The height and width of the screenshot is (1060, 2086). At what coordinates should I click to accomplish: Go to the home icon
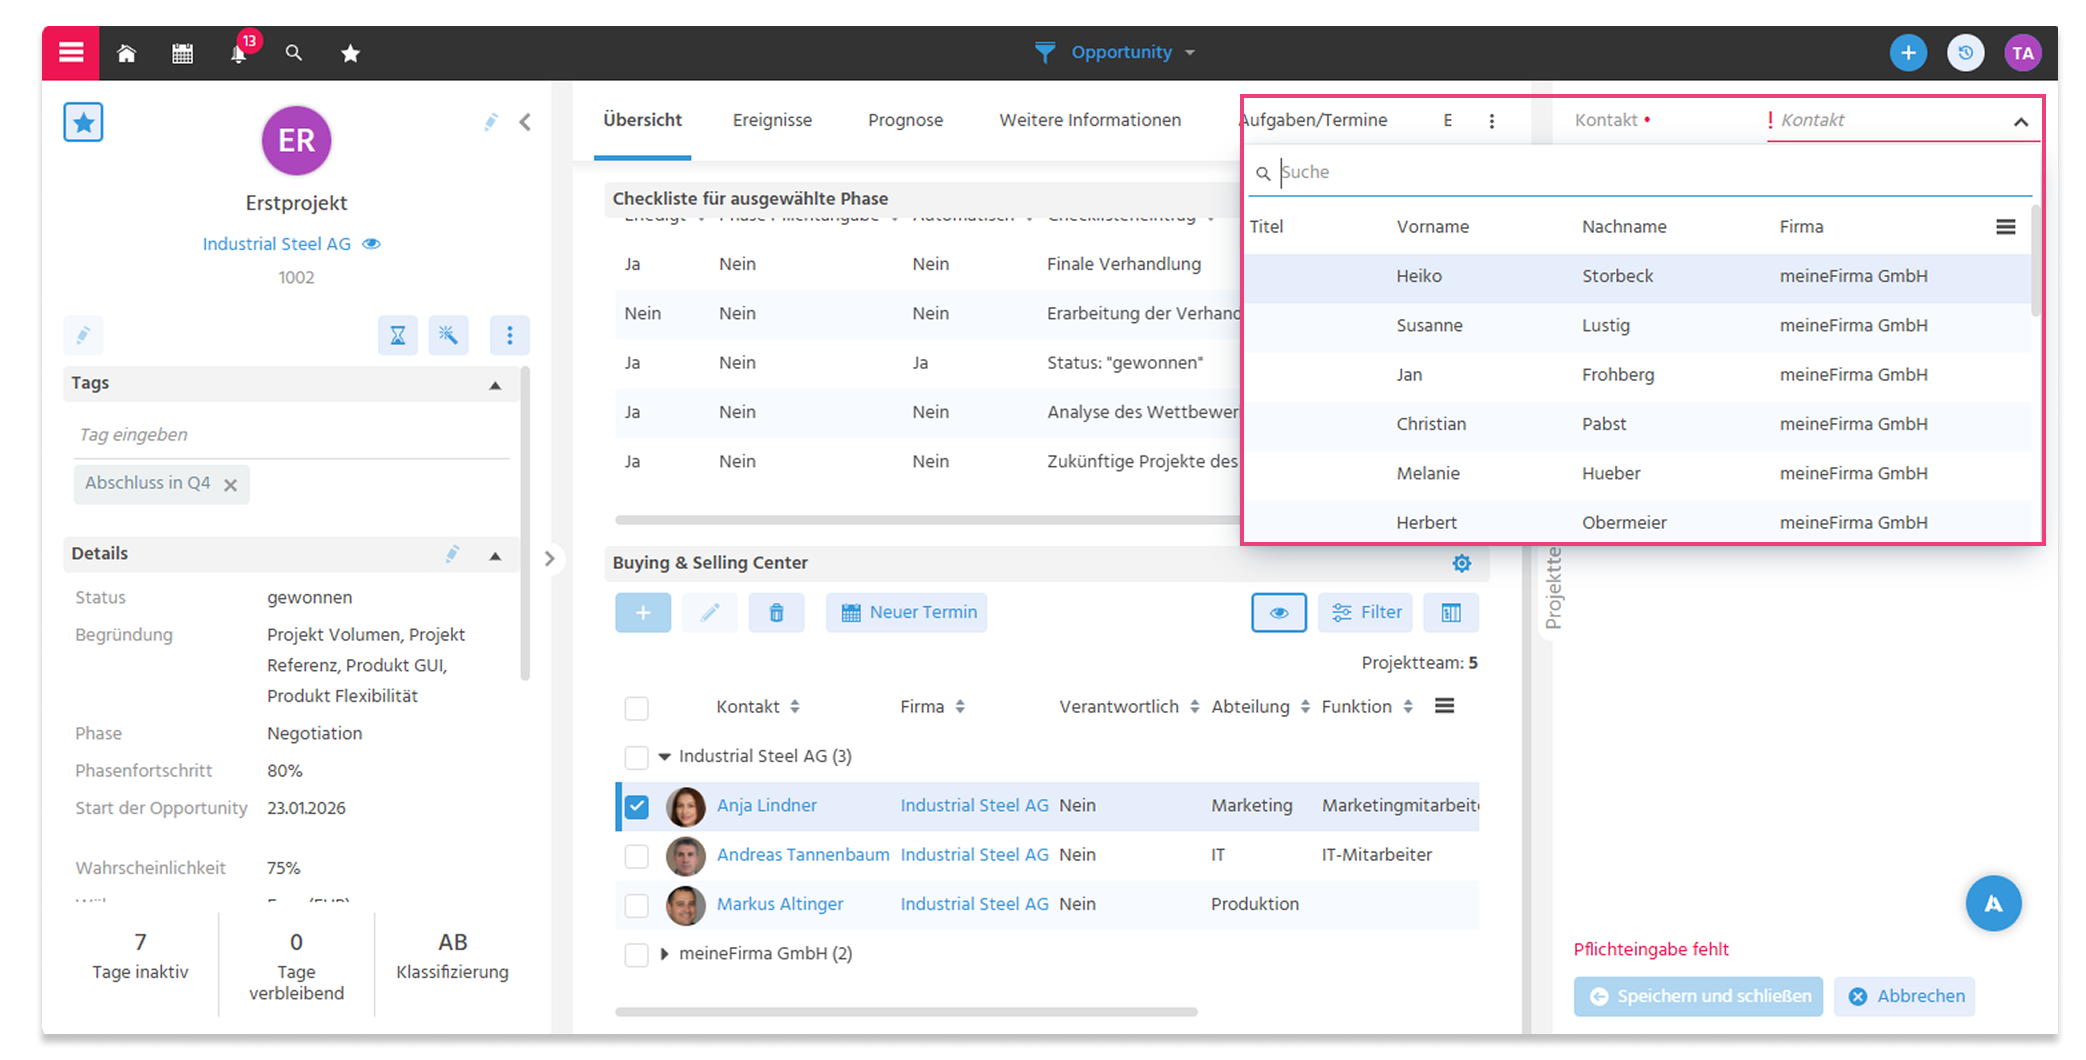(x=126, y=53)
